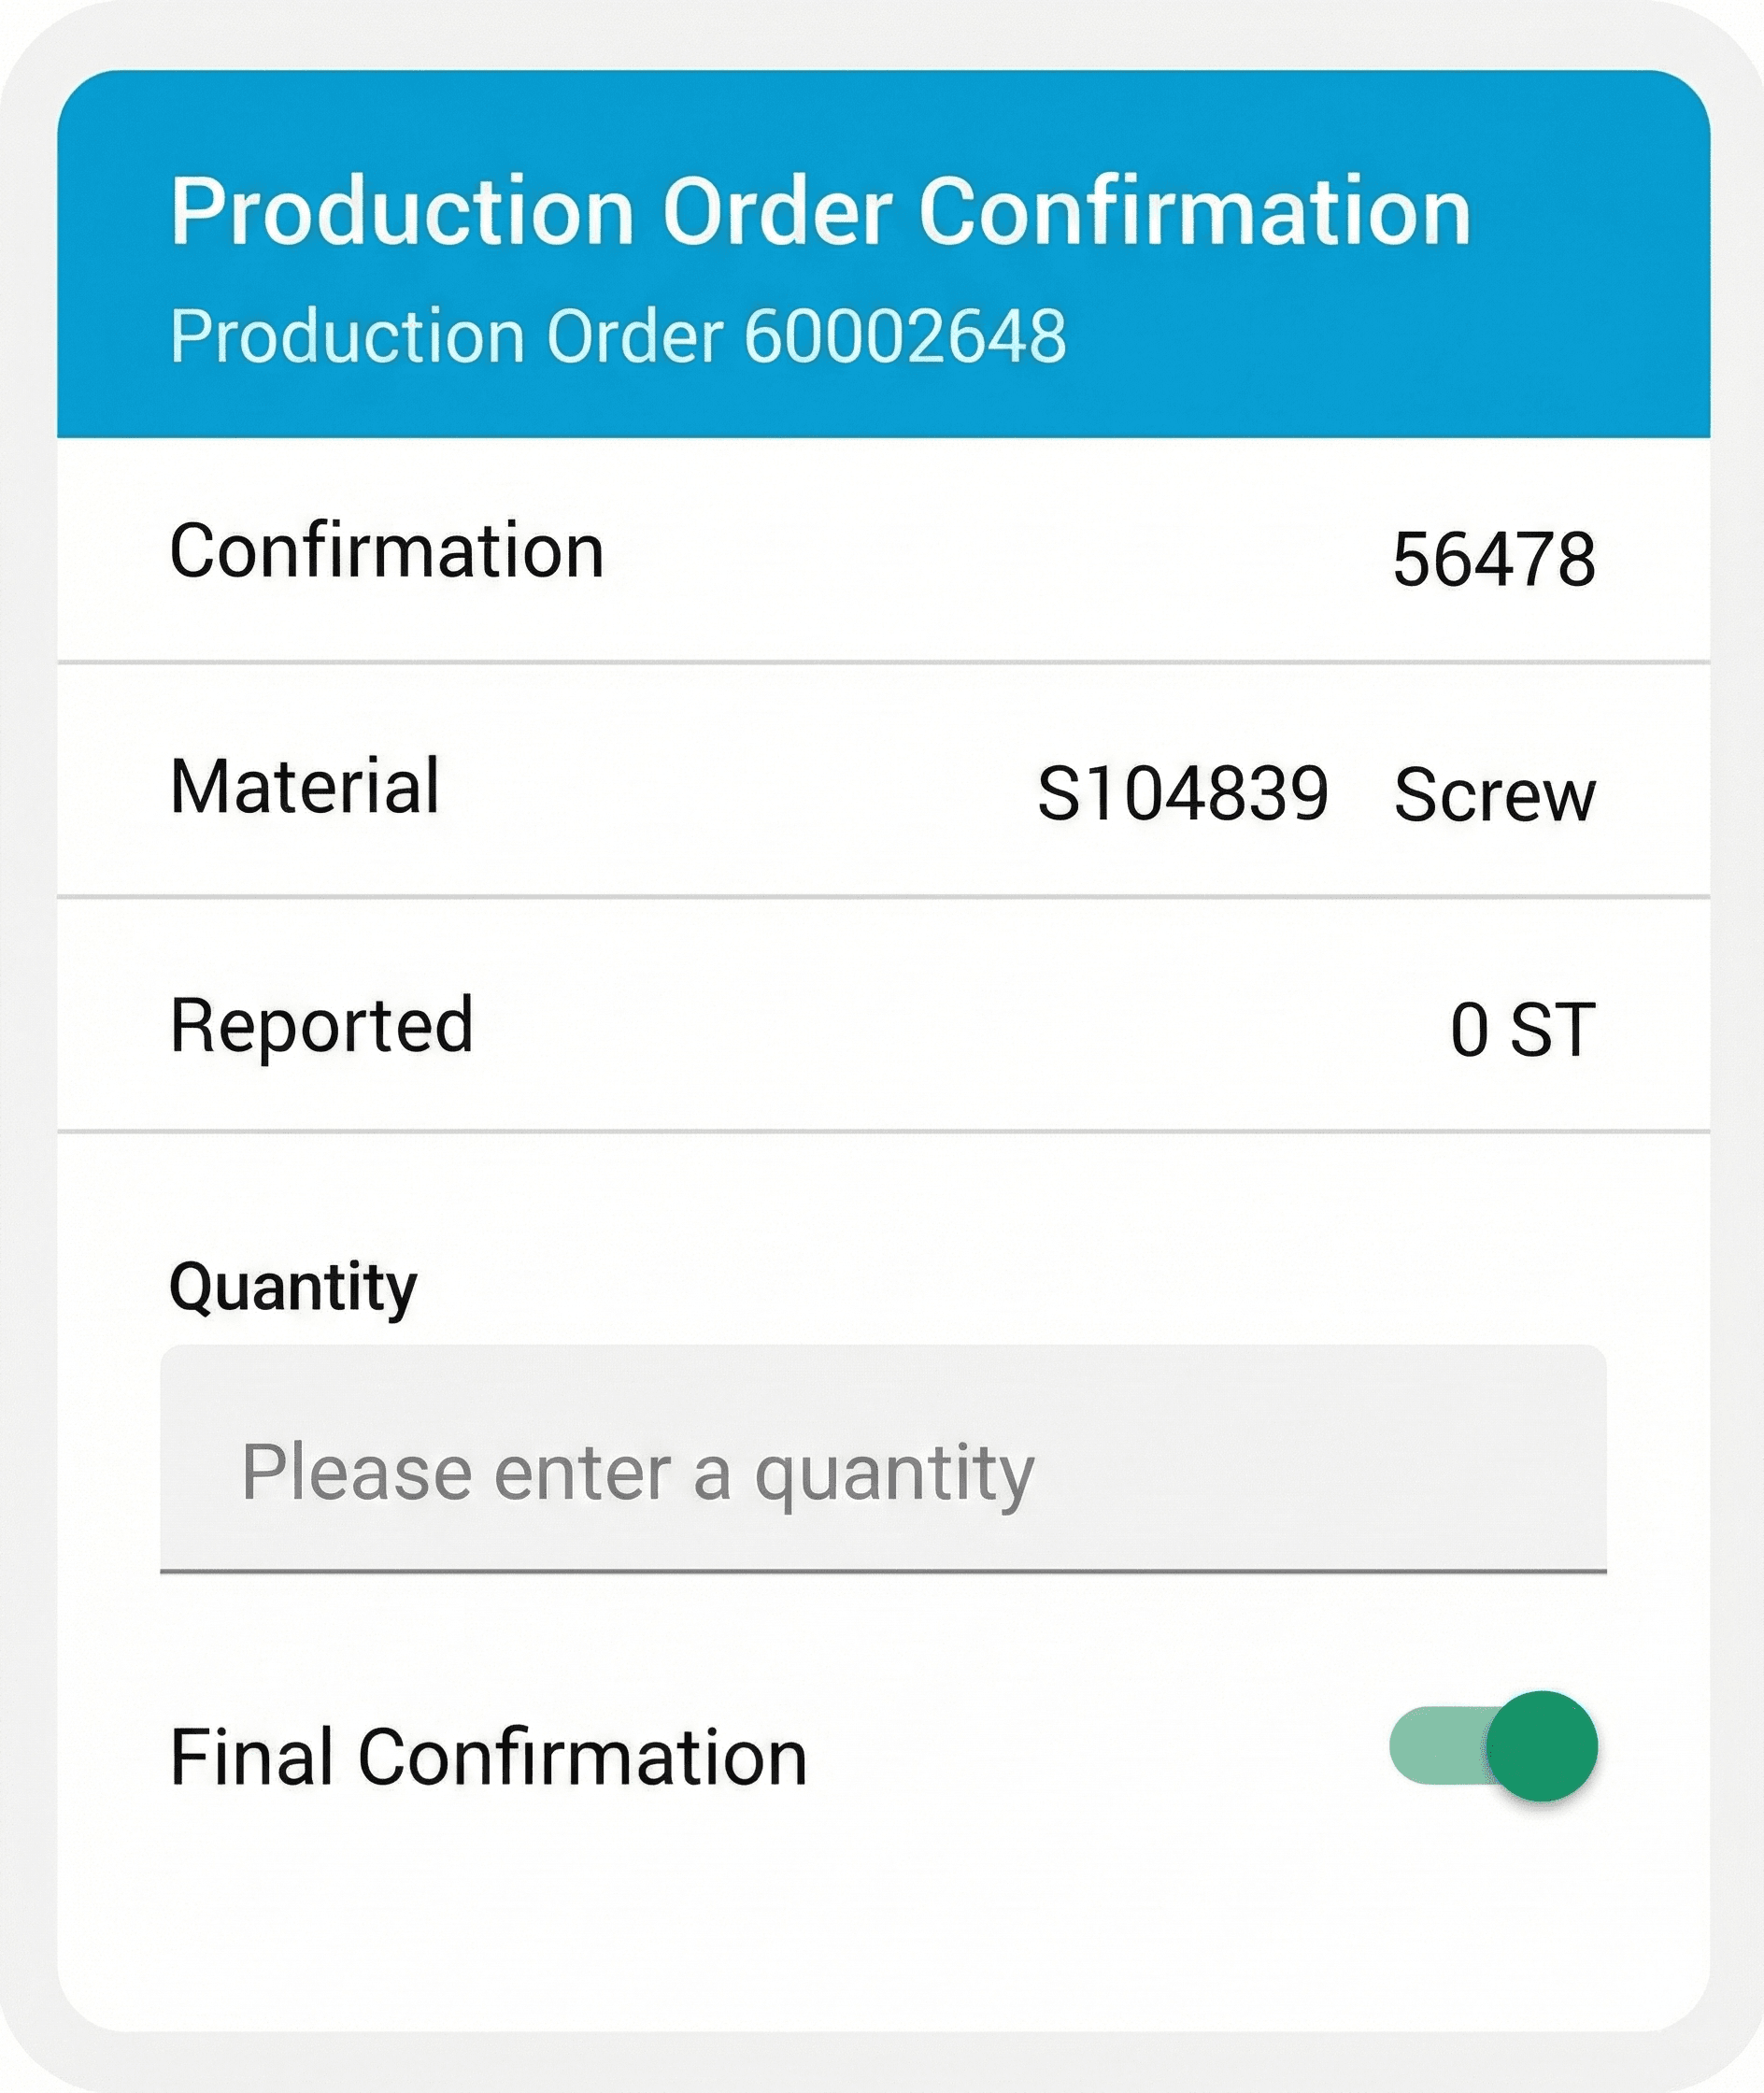Click the dark green switch knob
The height and width of the screenshot is (2093, 1764).
pyautogui.click(x=1541, y=1746)
